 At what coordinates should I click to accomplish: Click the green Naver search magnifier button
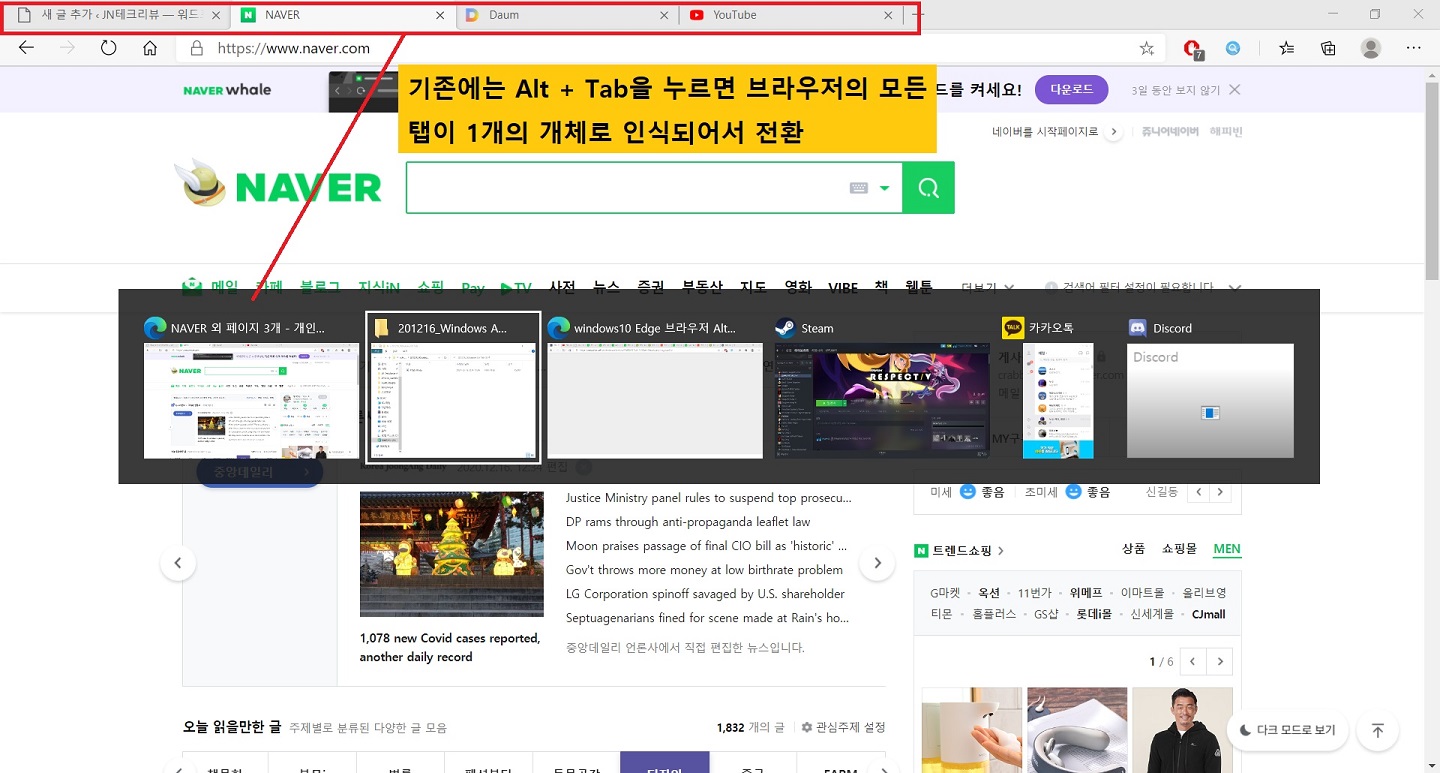tap(928, 188)
